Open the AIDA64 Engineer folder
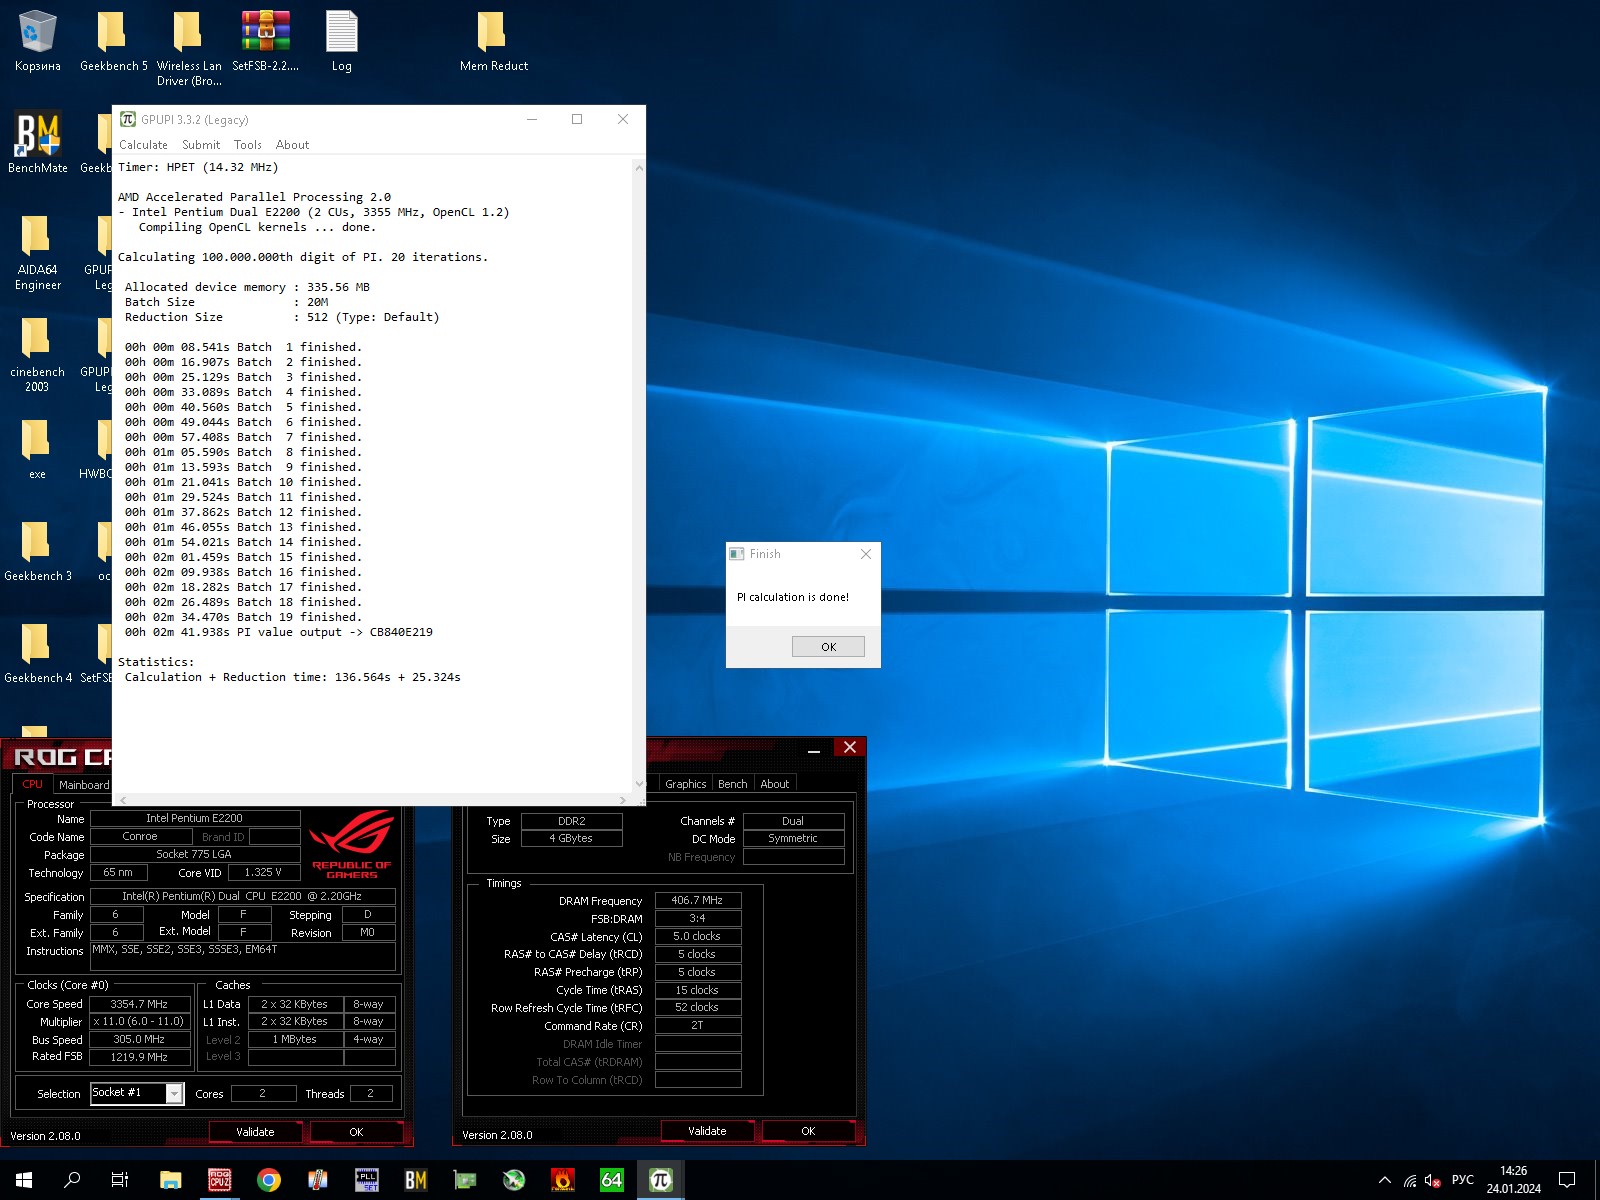The width and height of the screenshot is (1600, 1200). click(x=37, y=252)
